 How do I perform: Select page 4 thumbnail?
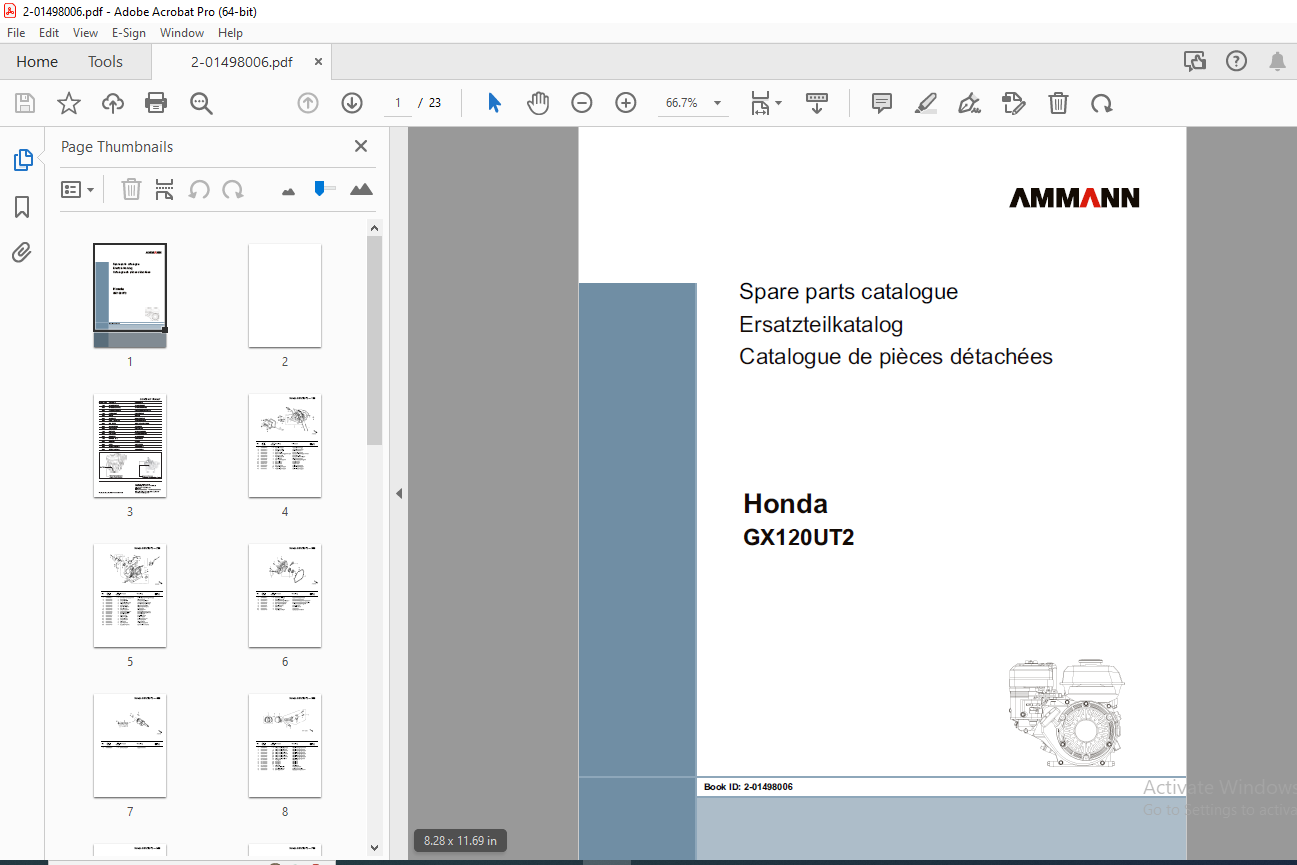point(285,445)
